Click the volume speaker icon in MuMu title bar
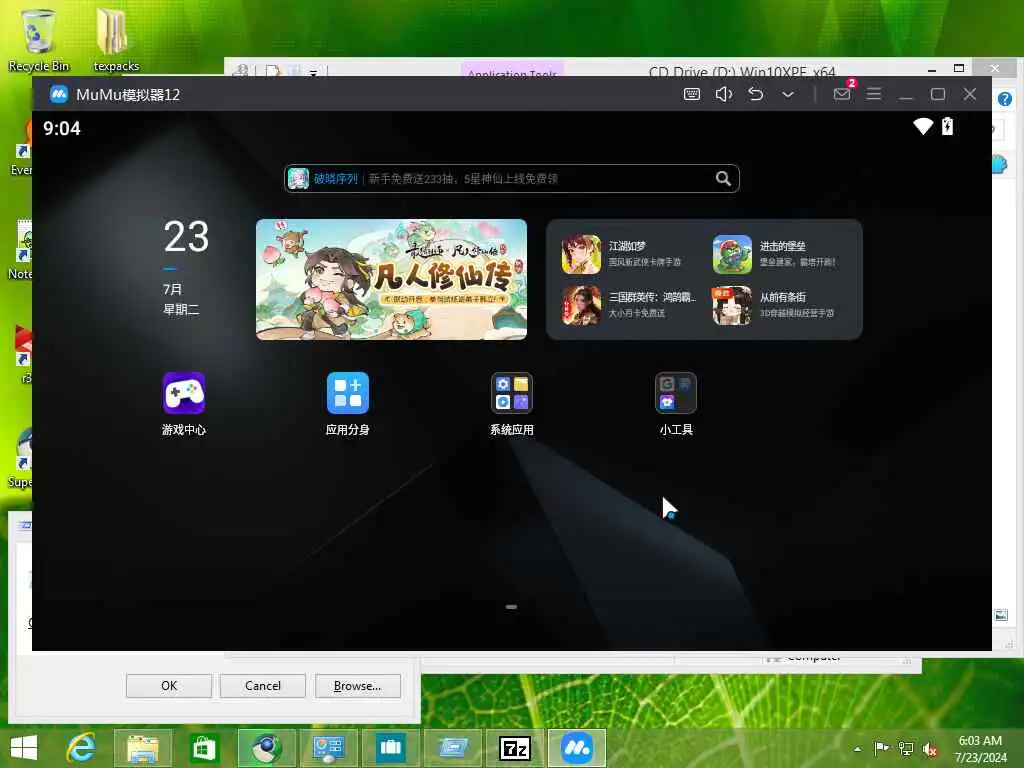The width and height of the screenshot is (1024, 768). 724,94
